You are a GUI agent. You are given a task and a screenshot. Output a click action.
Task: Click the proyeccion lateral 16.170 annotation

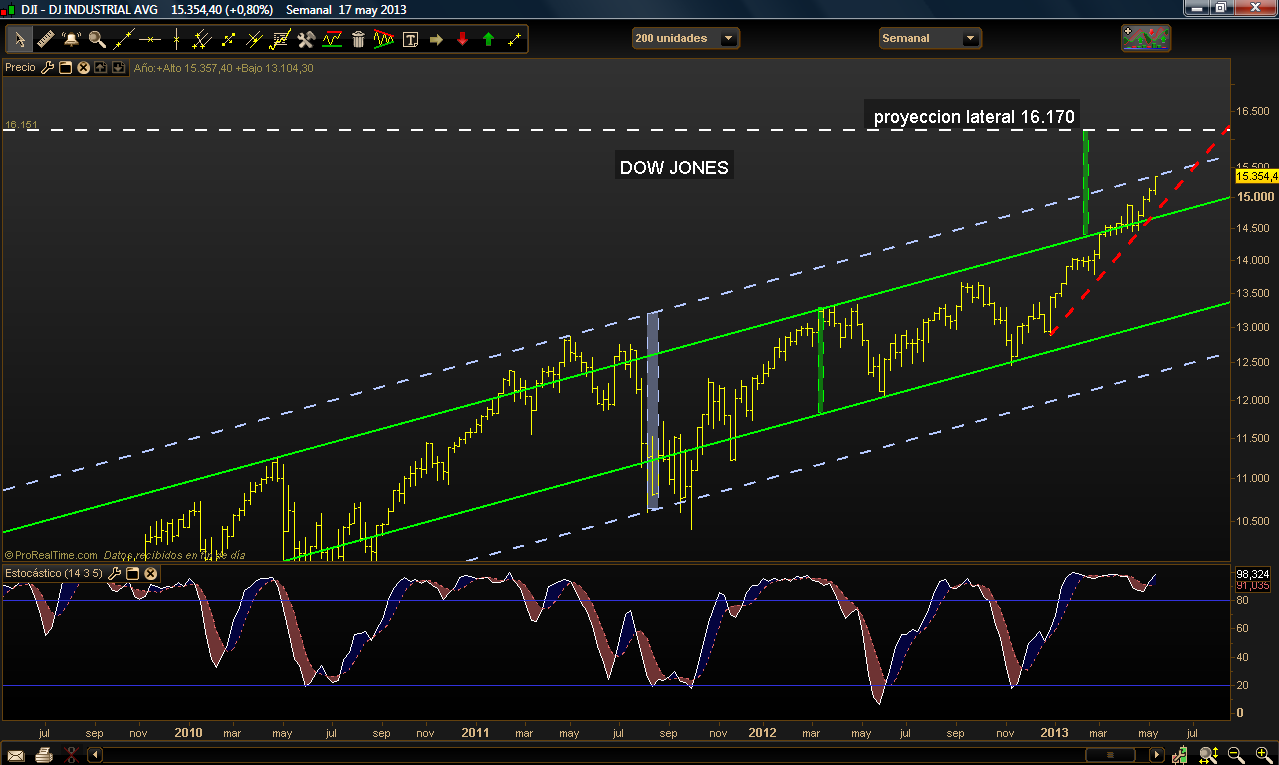coord(974,117)
